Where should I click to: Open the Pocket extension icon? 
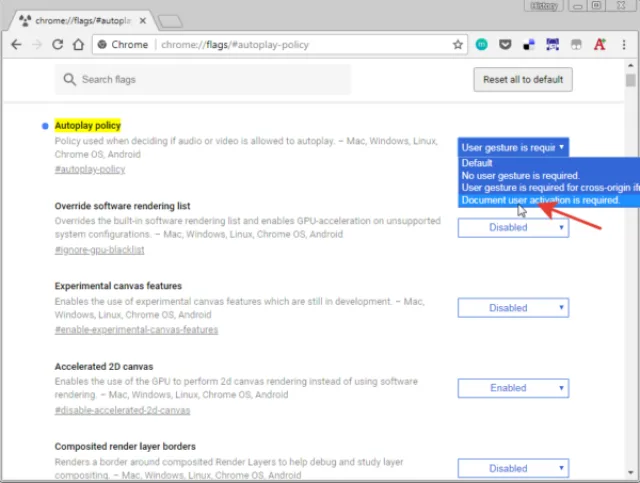505,45
